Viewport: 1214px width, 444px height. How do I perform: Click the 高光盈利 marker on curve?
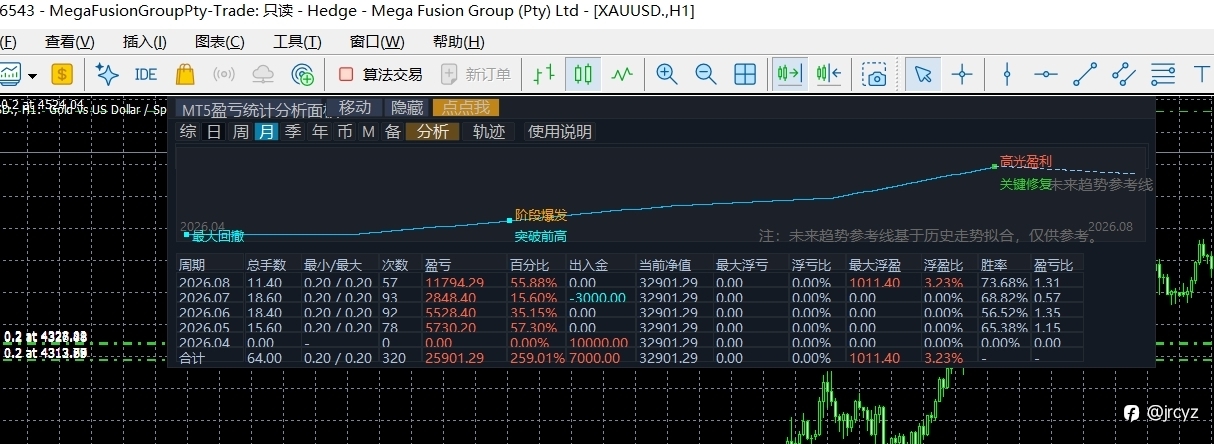coord(1026,162)
